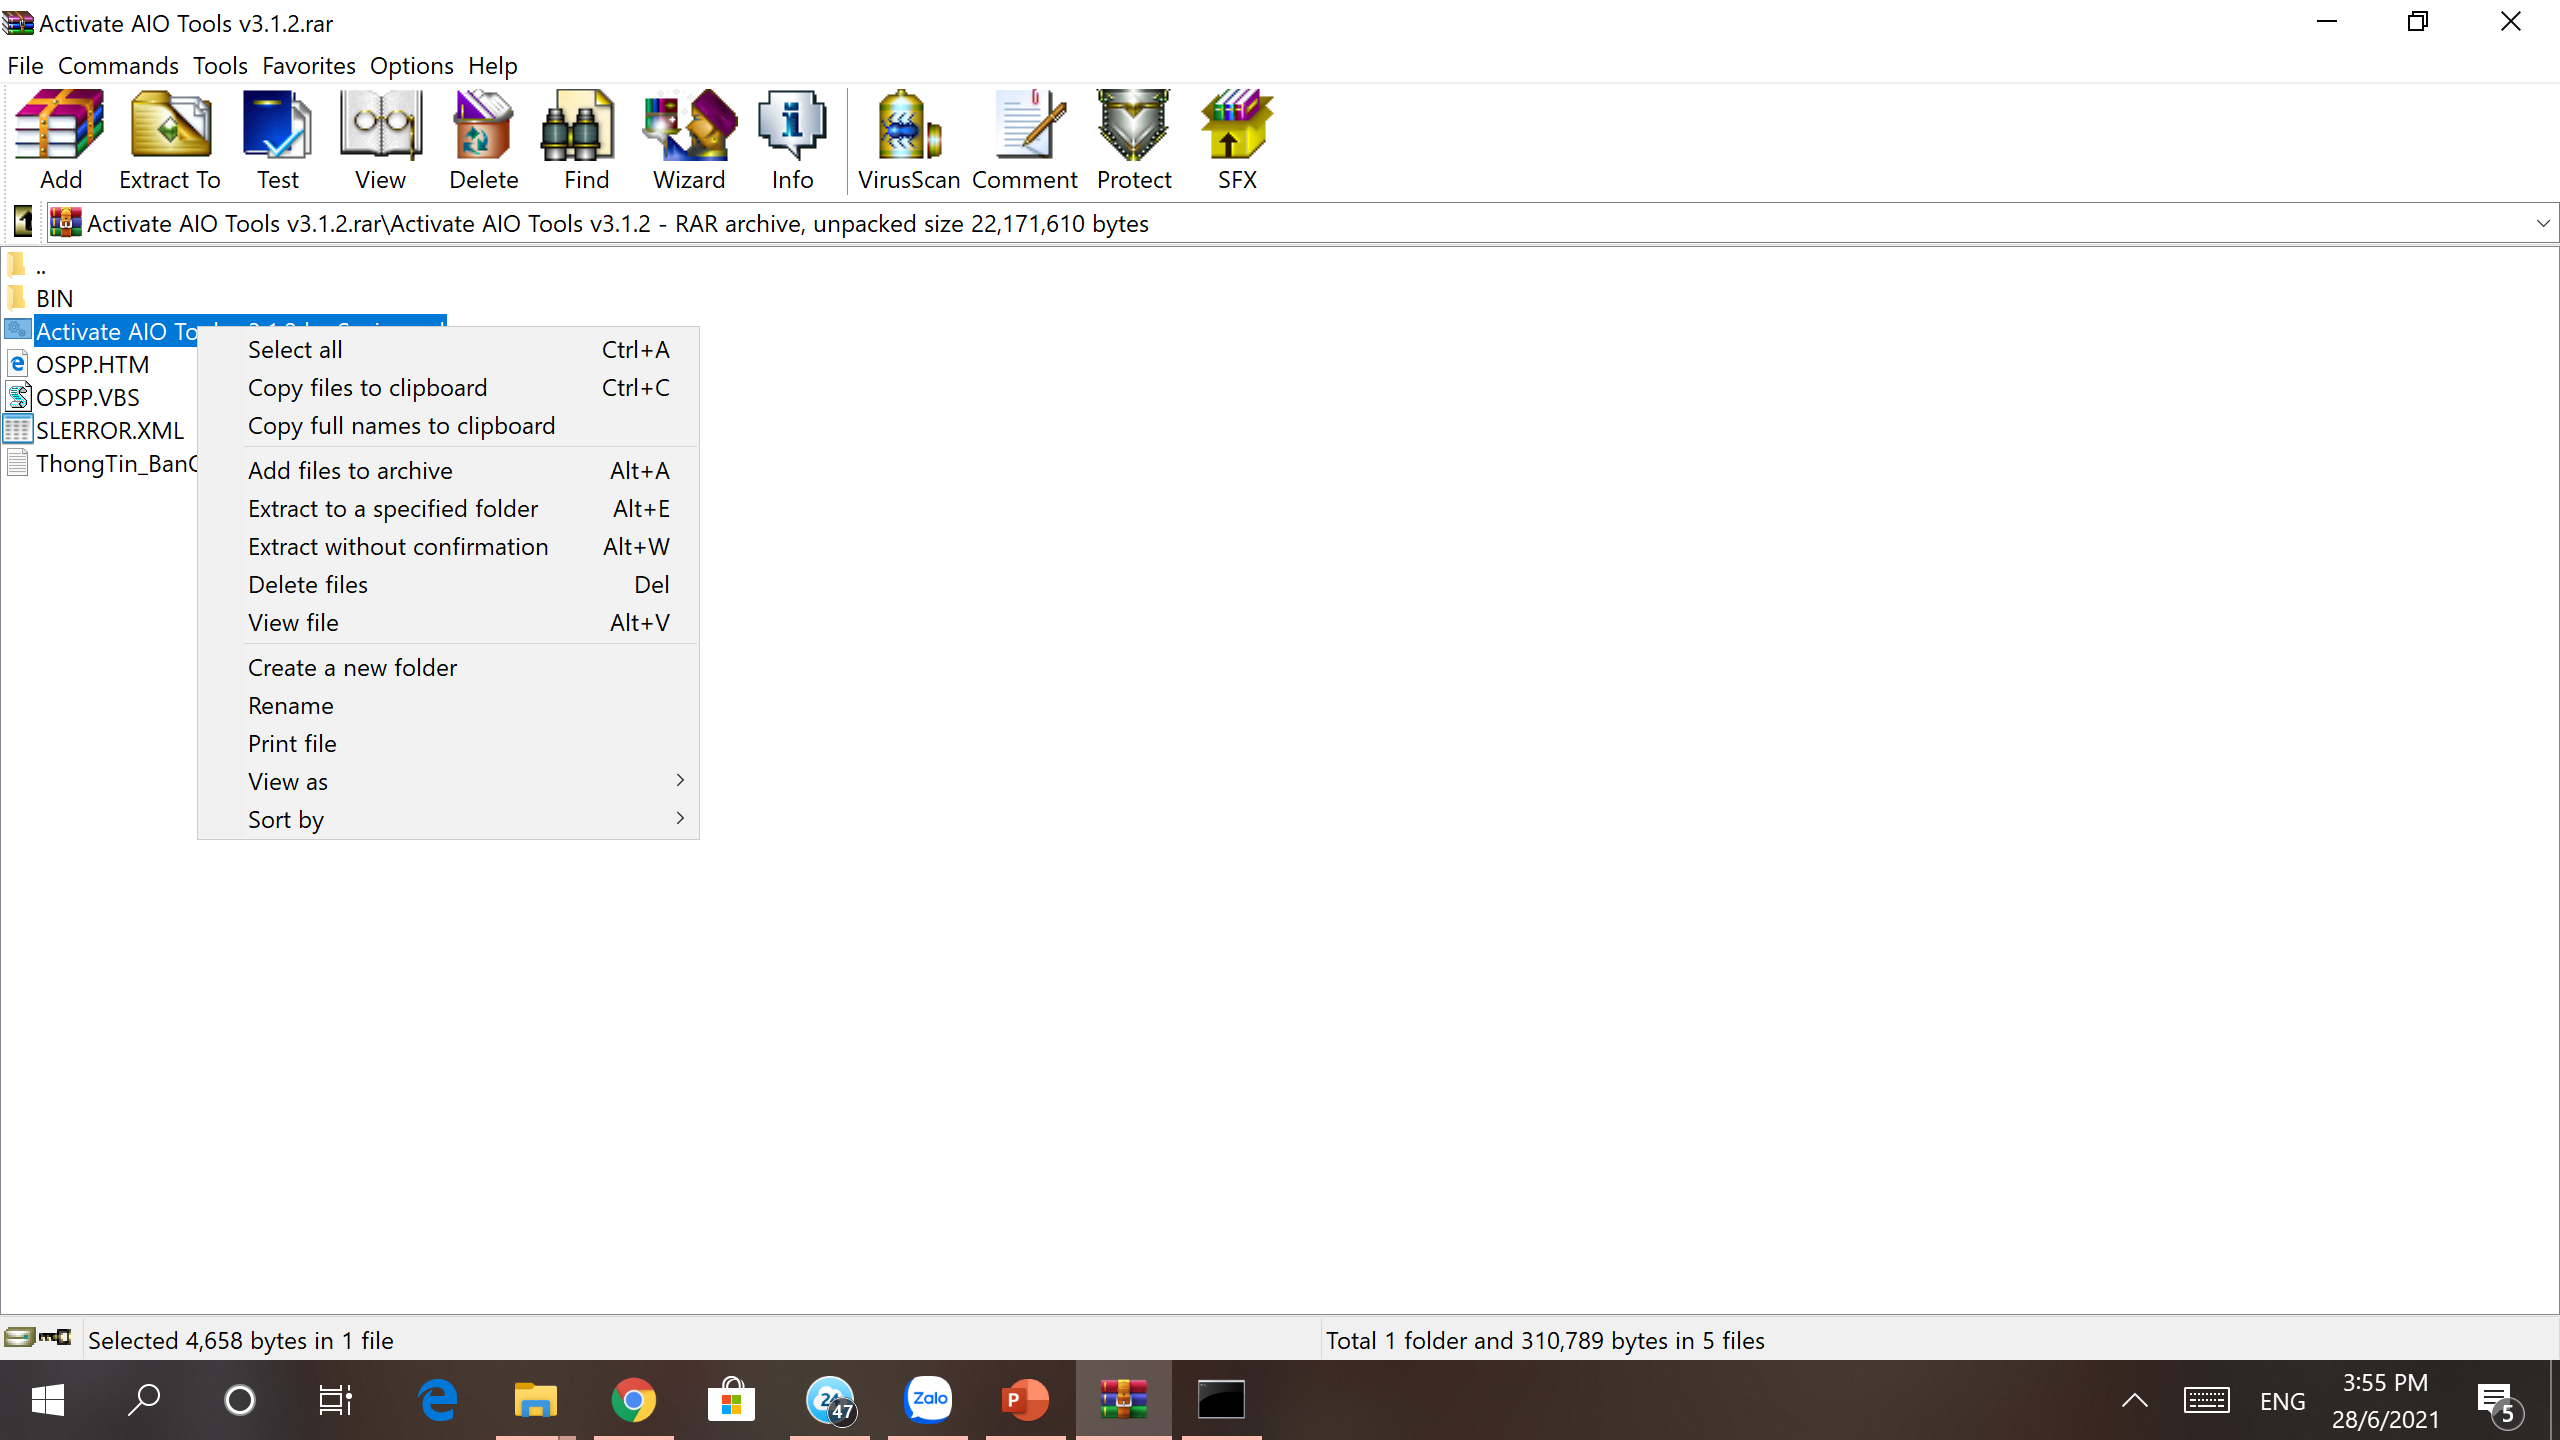Open Zalo from taskbar
Screen dimensions: 2560x1440
pyautogui.click(x=928, y=1400)
